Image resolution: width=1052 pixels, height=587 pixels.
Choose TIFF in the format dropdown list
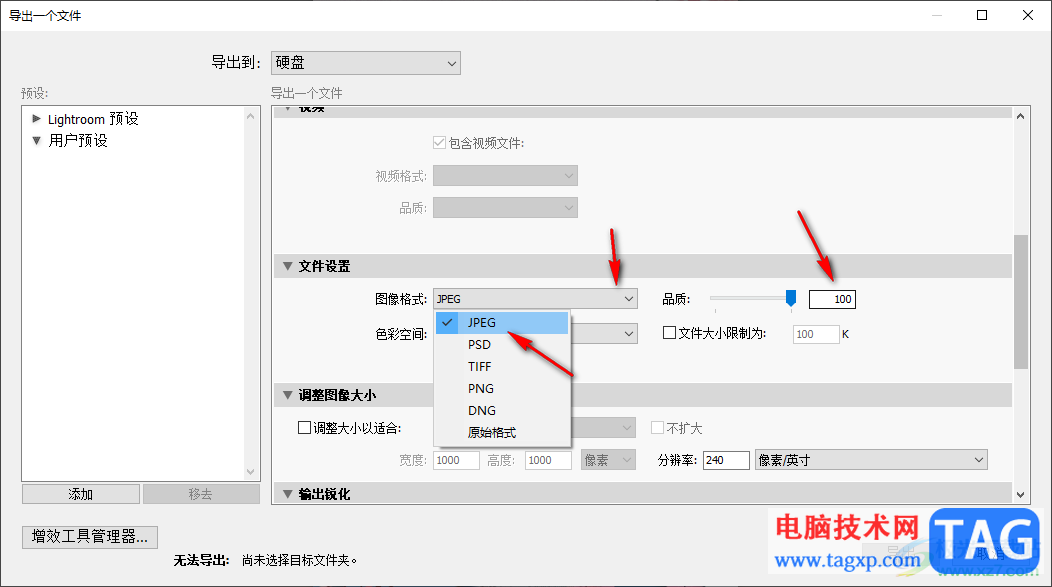pos(480,366)
